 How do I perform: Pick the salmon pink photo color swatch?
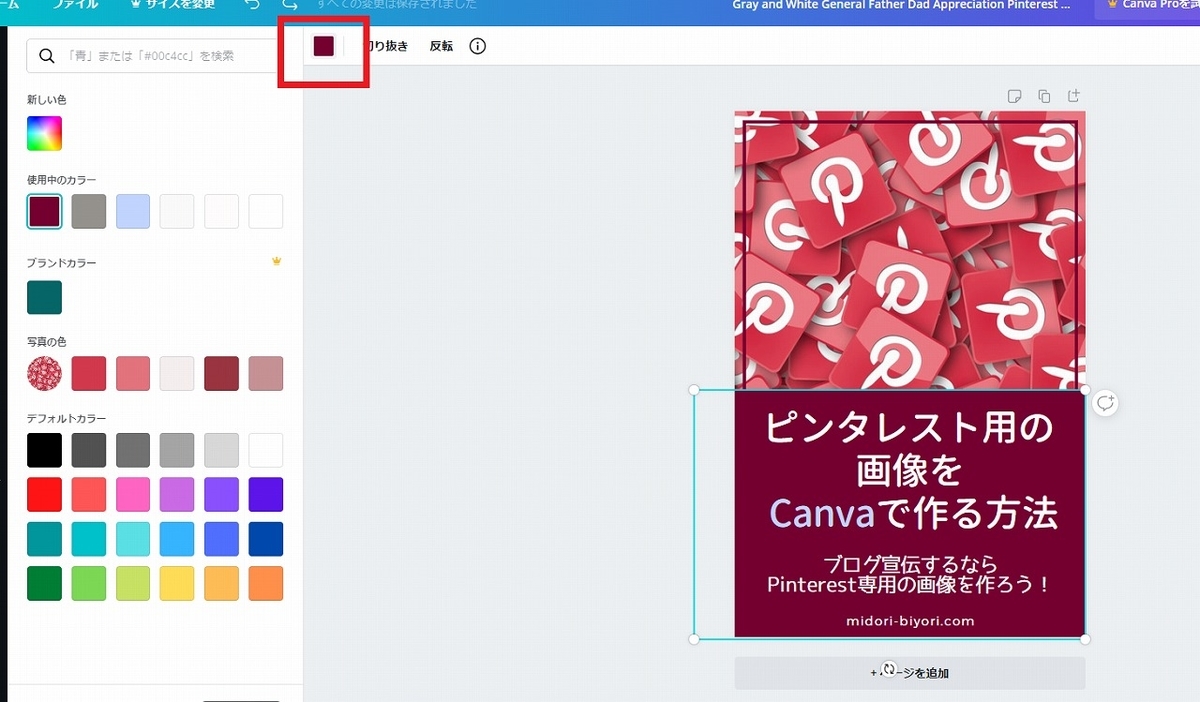[133, 373]
